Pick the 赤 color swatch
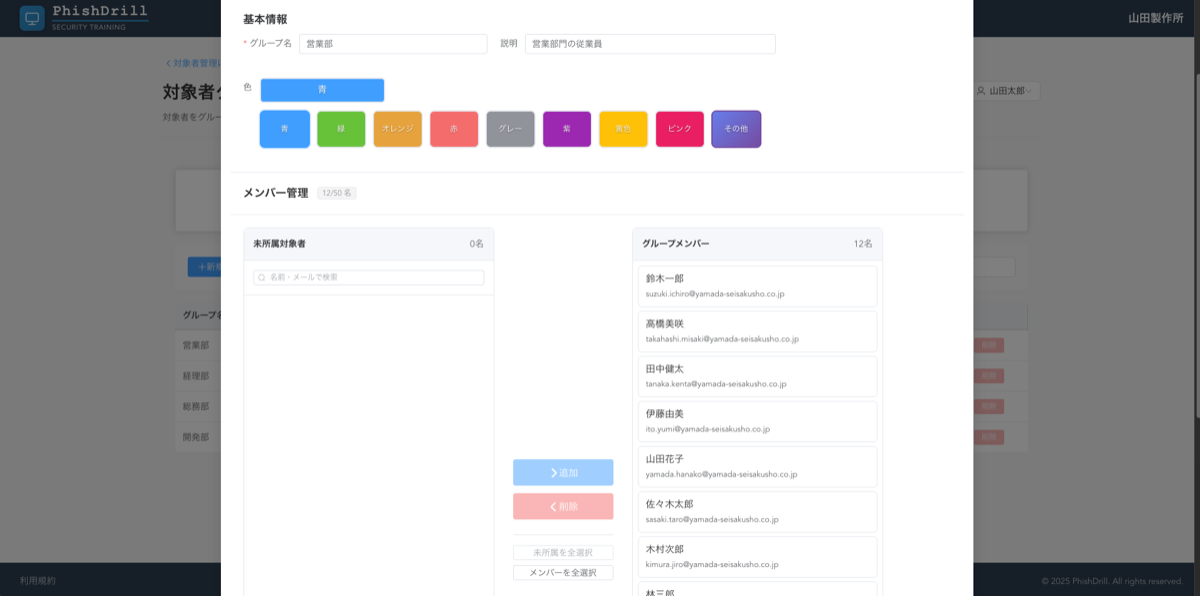 (x=454, y=129)
